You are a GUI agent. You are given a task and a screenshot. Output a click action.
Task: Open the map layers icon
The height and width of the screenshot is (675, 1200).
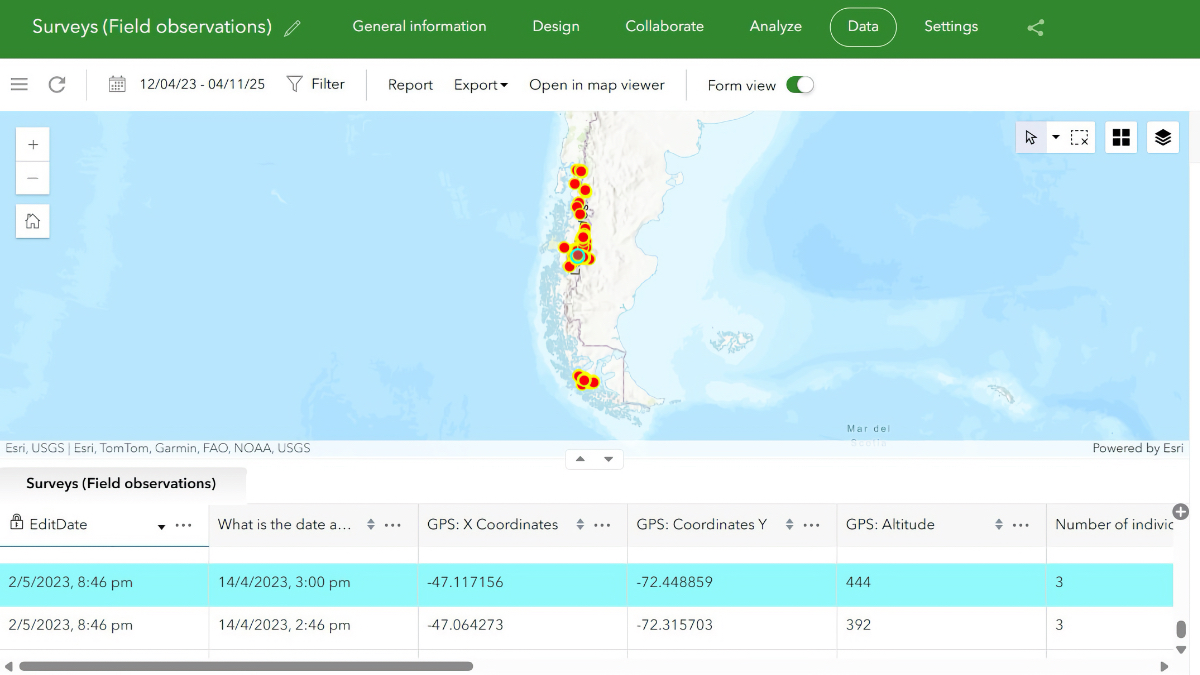1163,137
